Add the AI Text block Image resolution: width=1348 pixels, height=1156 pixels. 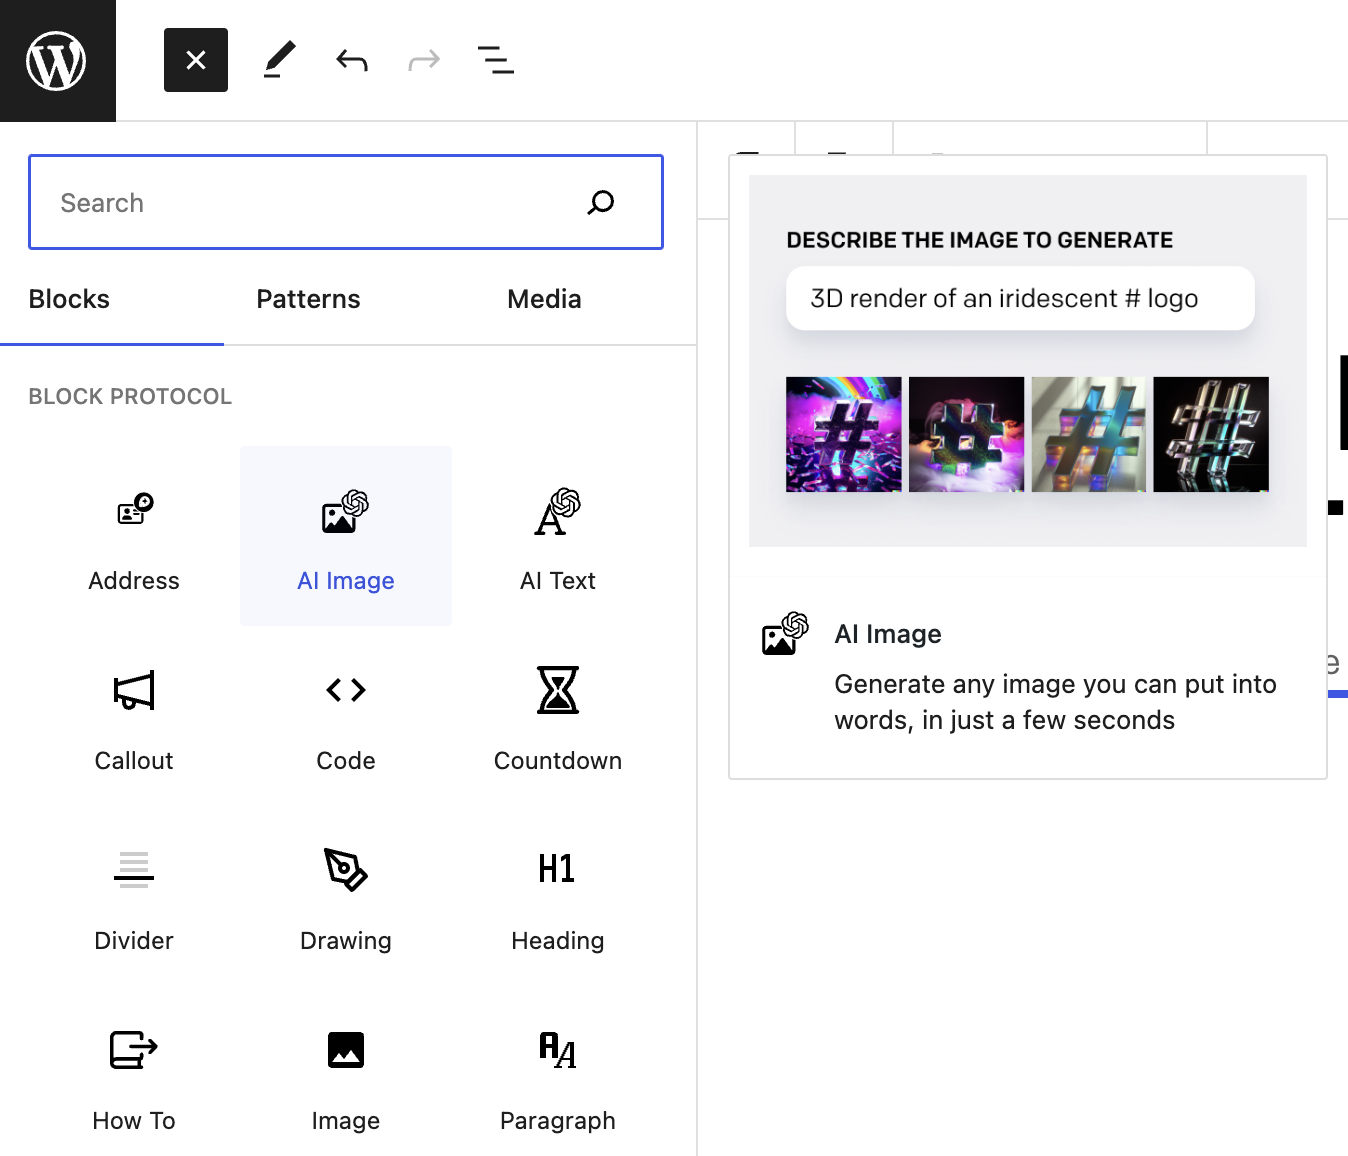[x=557, y=537]
